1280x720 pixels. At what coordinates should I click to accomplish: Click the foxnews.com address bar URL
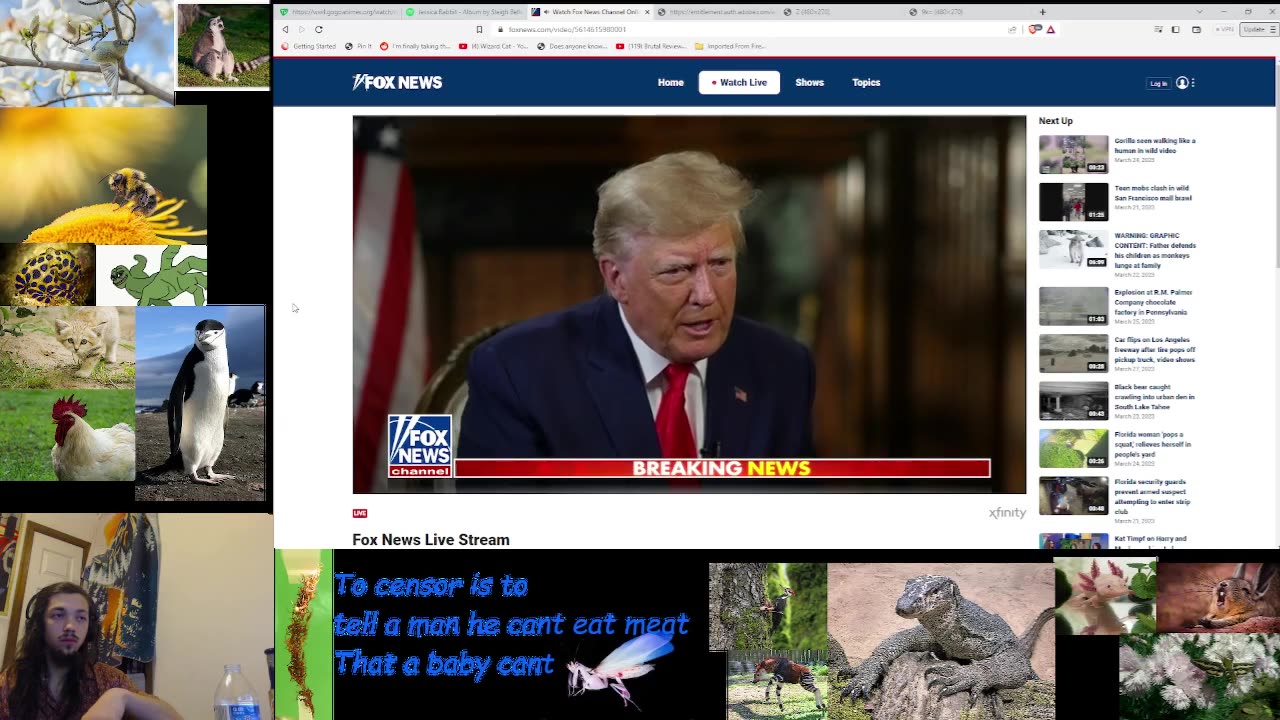click(x=567, y=29)
